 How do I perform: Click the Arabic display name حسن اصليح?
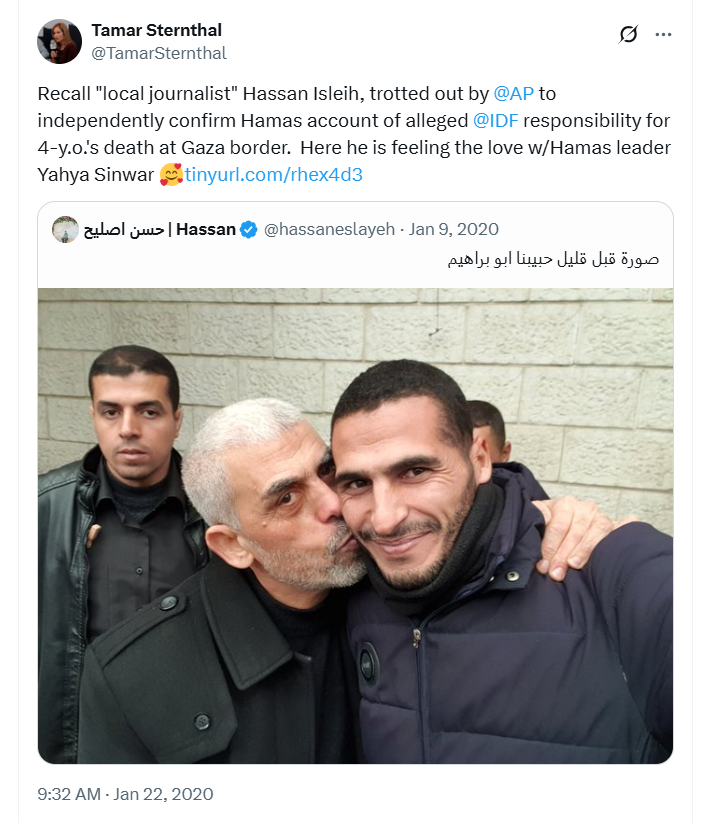(124, 230)
